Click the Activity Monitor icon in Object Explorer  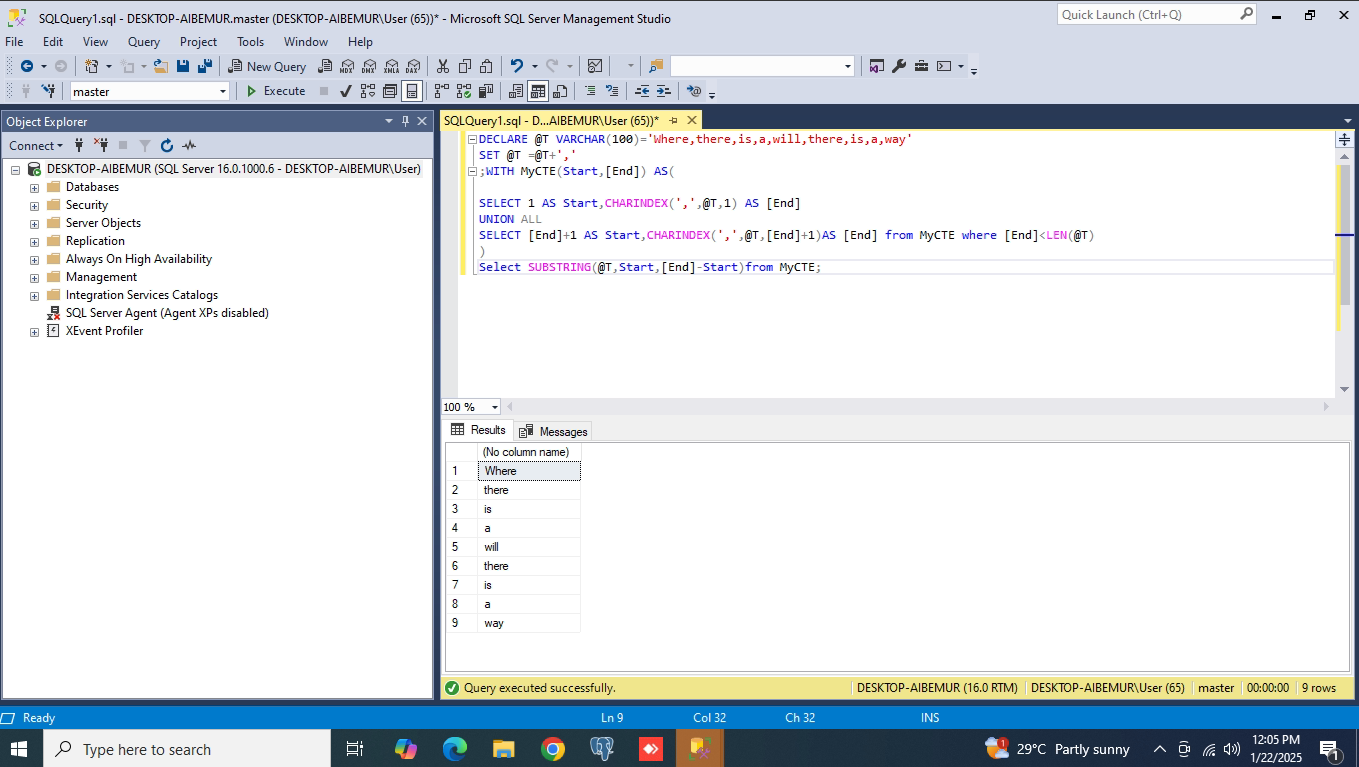(189, 146)
